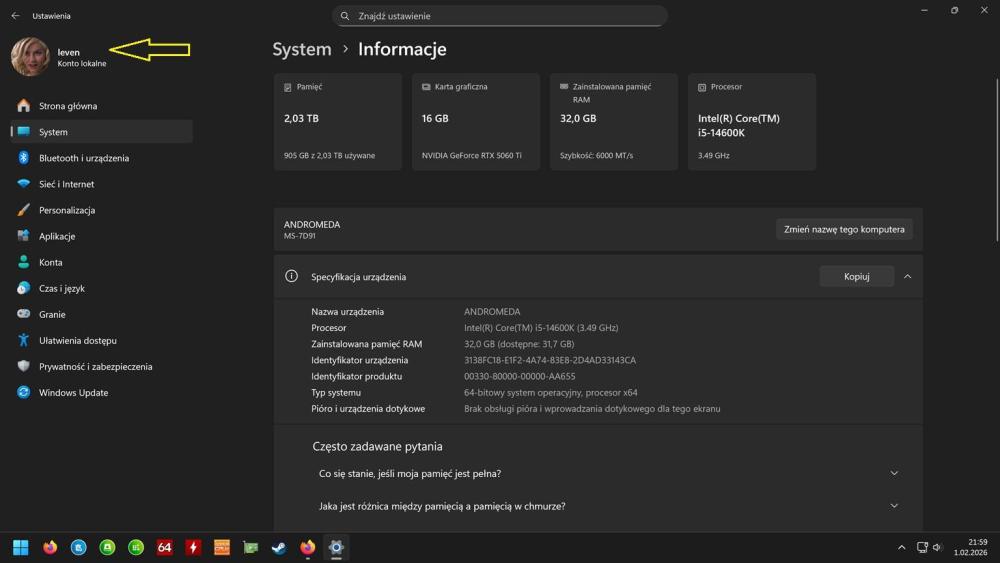Click 'Zmień nazwę tego komputera' button

pyautogui.click(x=844, y=229)
